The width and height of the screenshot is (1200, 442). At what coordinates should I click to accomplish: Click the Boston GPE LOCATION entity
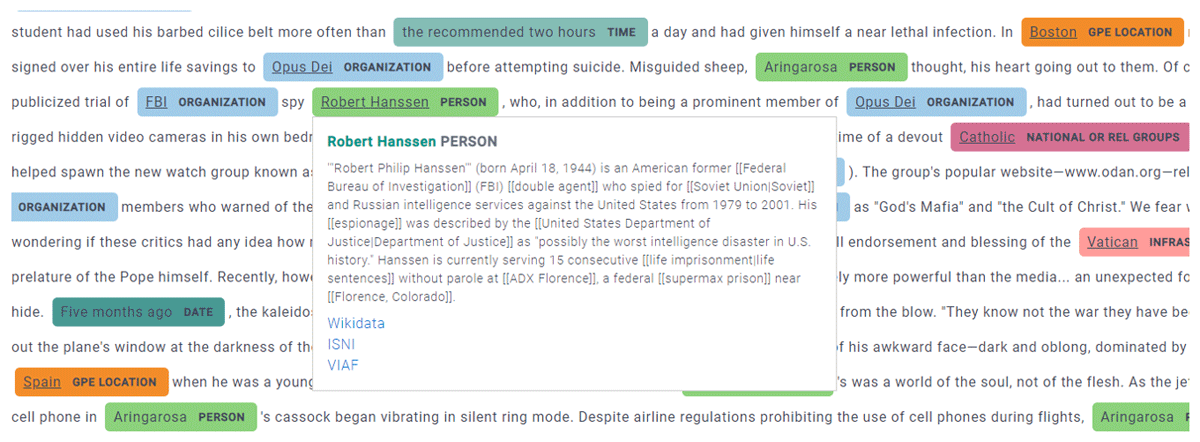tap(1102, 32)
